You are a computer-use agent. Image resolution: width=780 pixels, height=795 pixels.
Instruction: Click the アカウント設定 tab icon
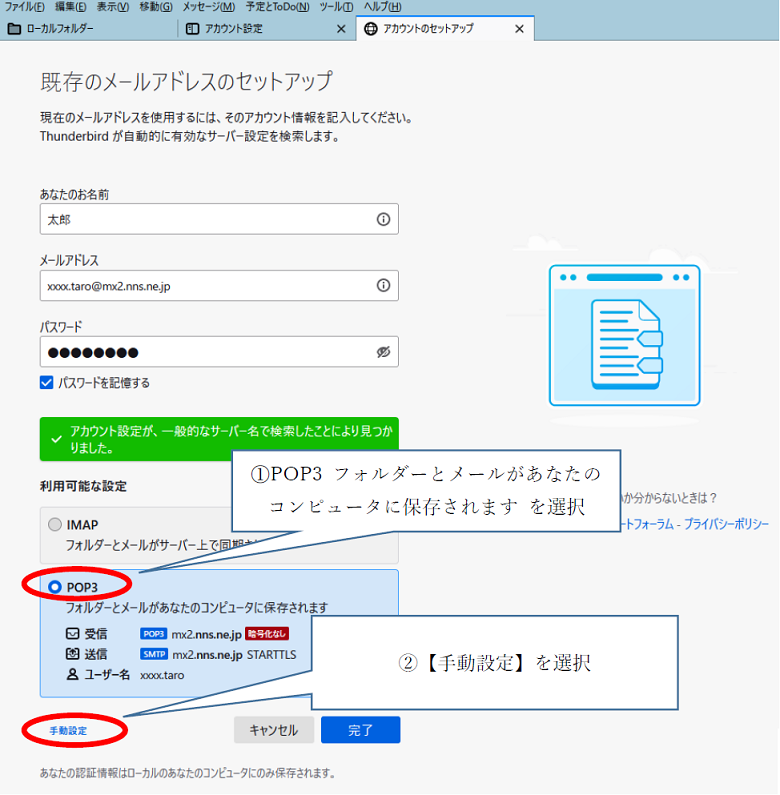[193, 29]
